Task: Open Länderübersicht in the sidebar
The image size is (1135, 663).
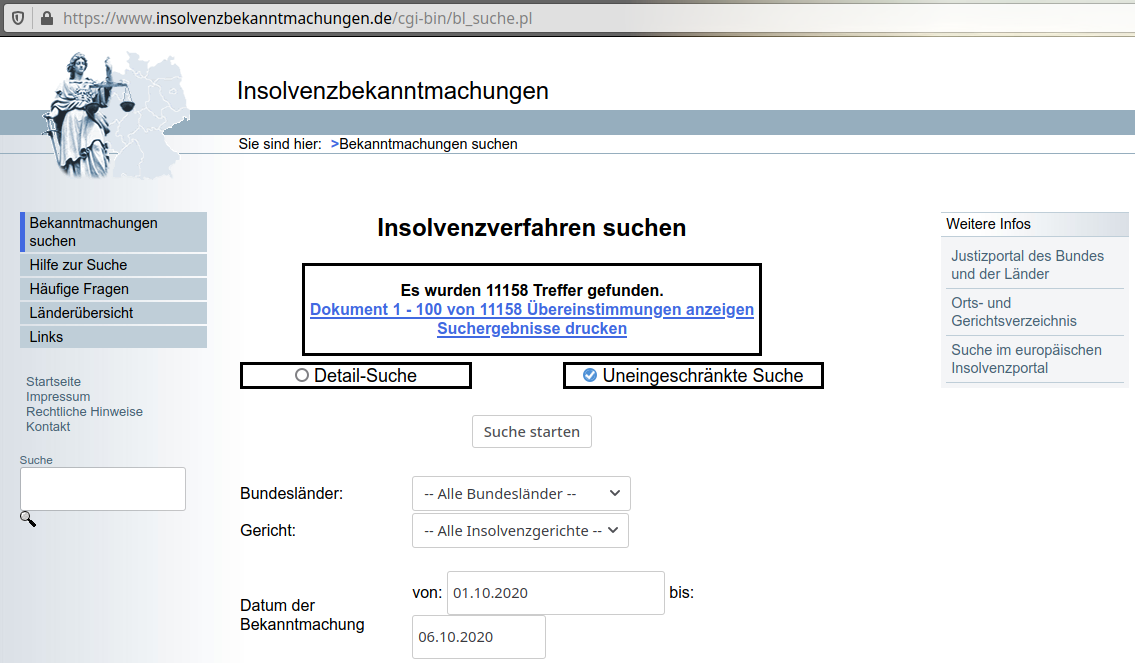Action: [x=82, y=313]
